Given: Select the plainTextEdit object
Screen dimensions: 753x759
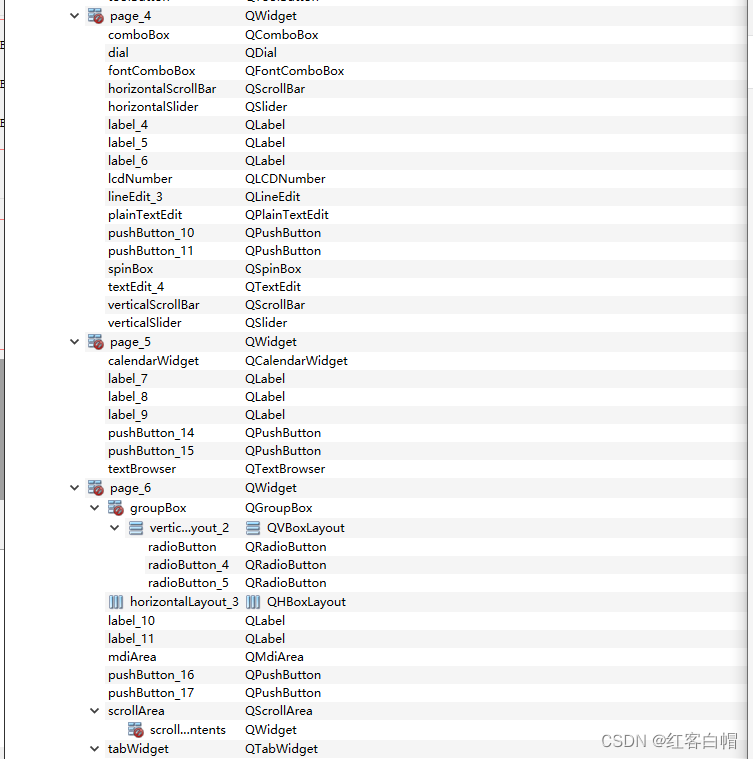Looking at the screenshot, I should (x=145, y=214).
